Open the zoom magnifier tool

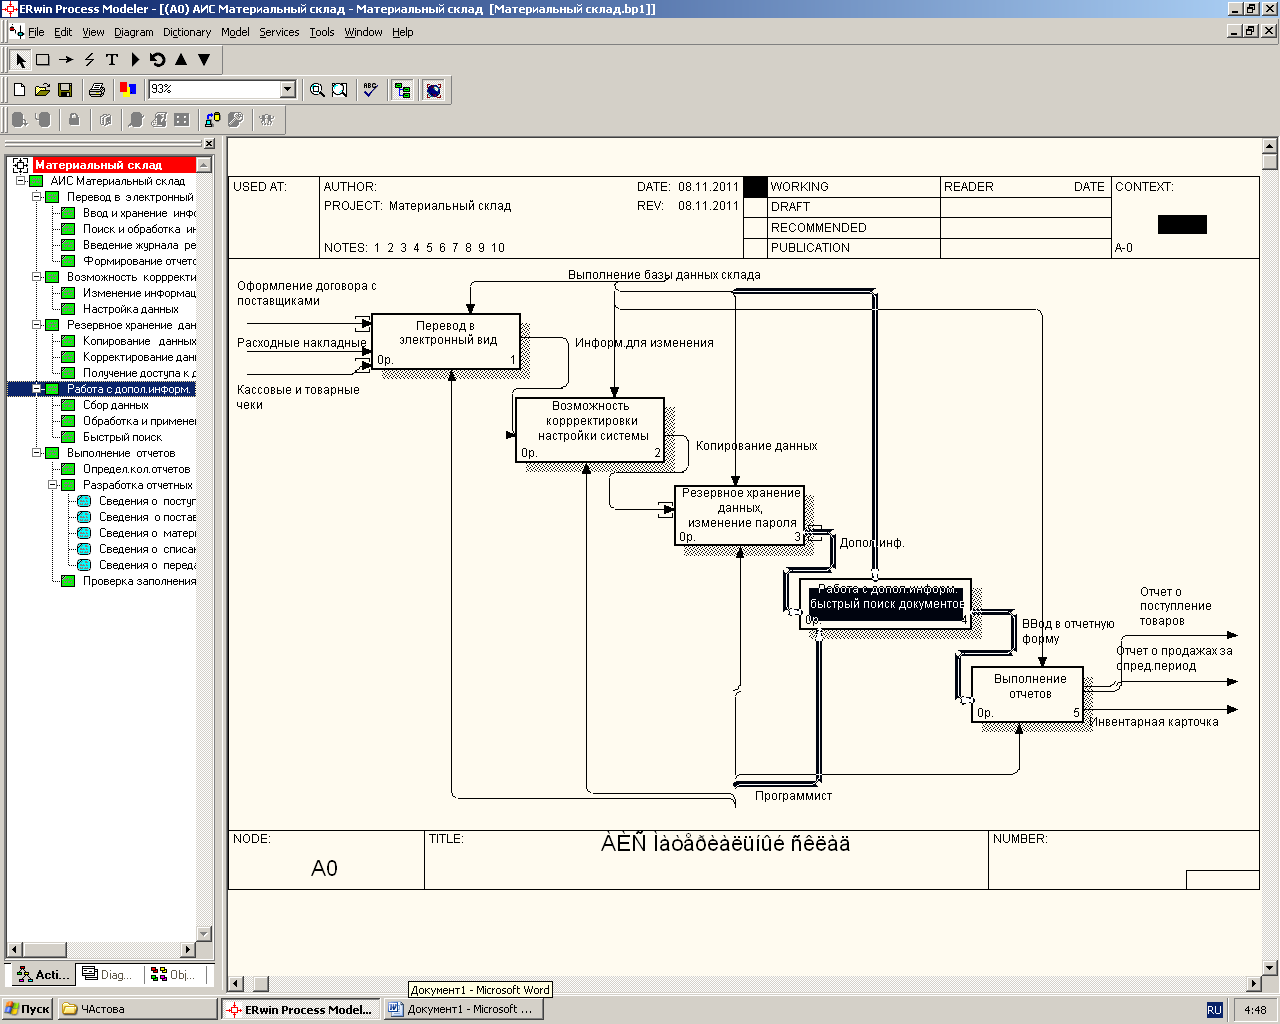[x=317, y=90]
